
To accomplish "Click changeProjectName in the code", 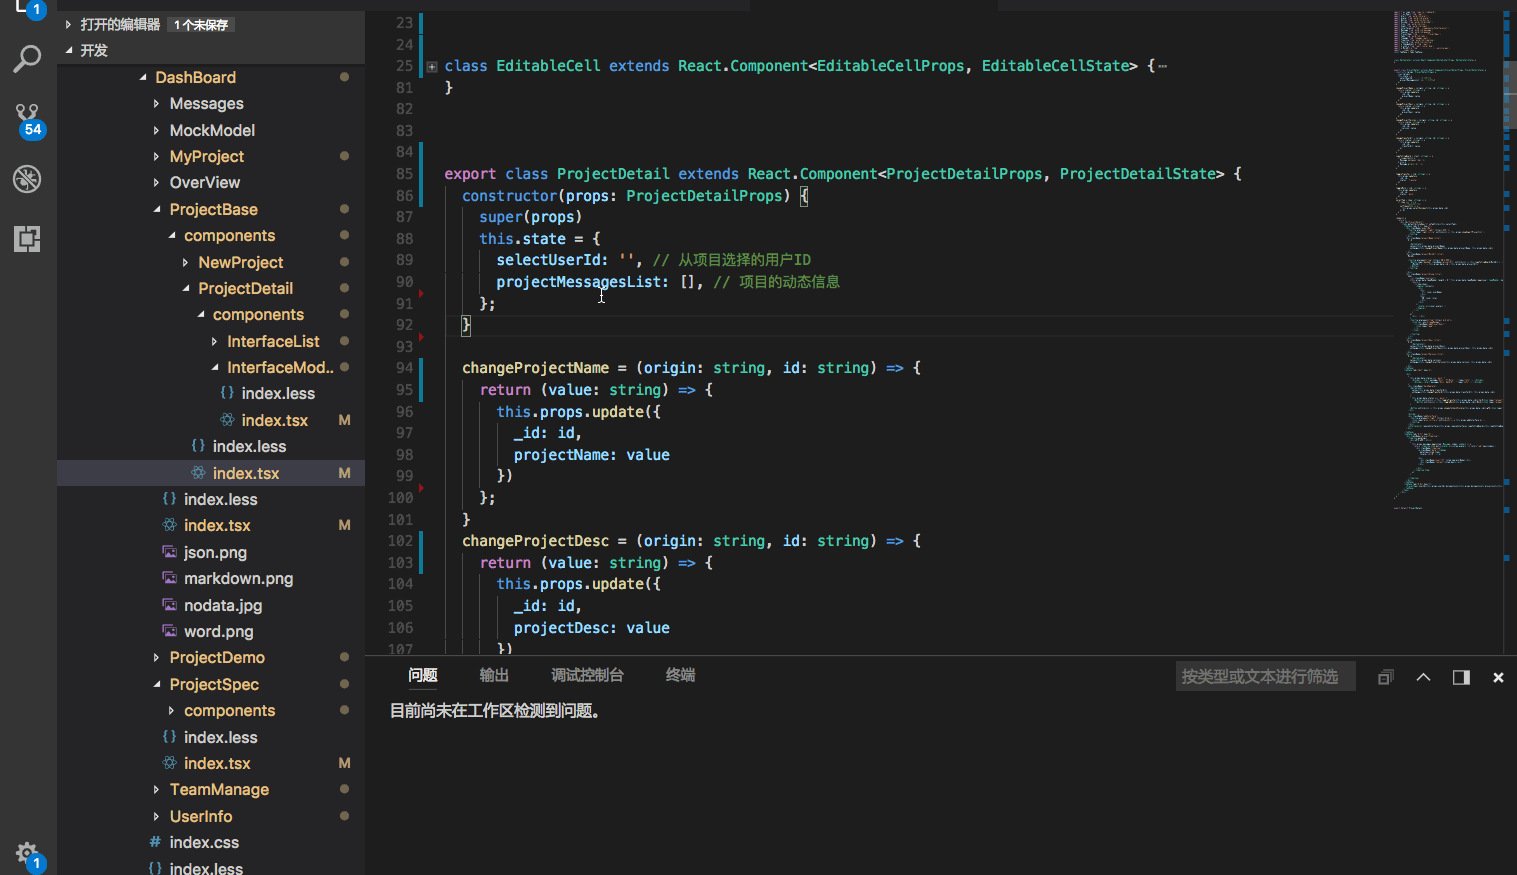I will [535, 368].
